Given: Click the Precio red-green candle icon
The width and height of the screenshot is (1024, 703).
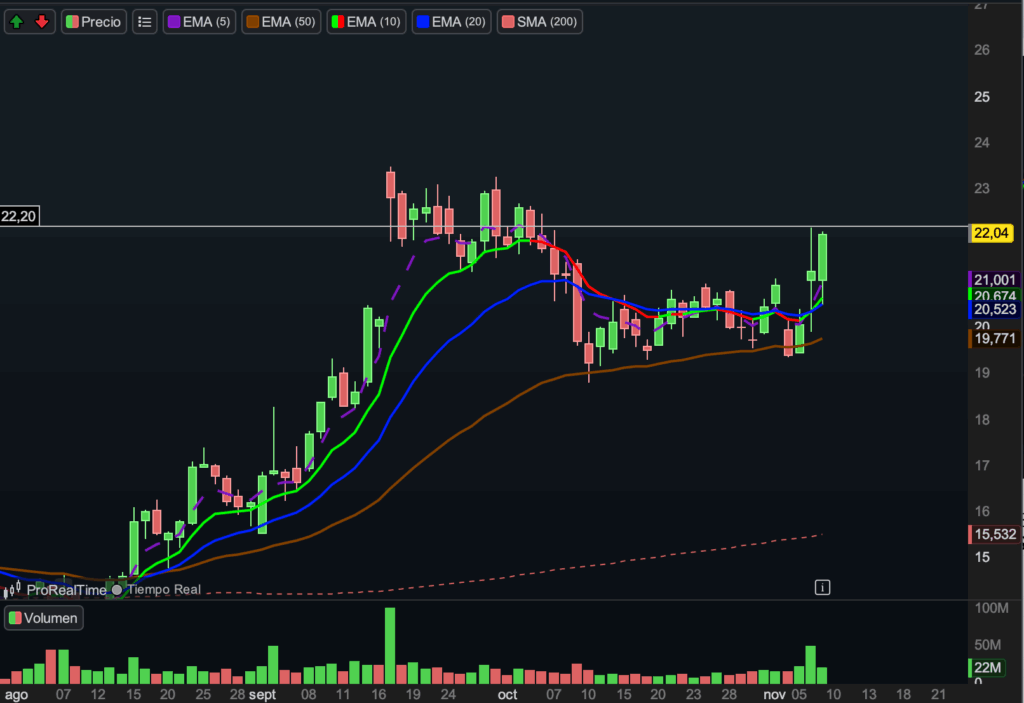Looking at the screenshot, I should pyautogui.click(x=72, y=21).
